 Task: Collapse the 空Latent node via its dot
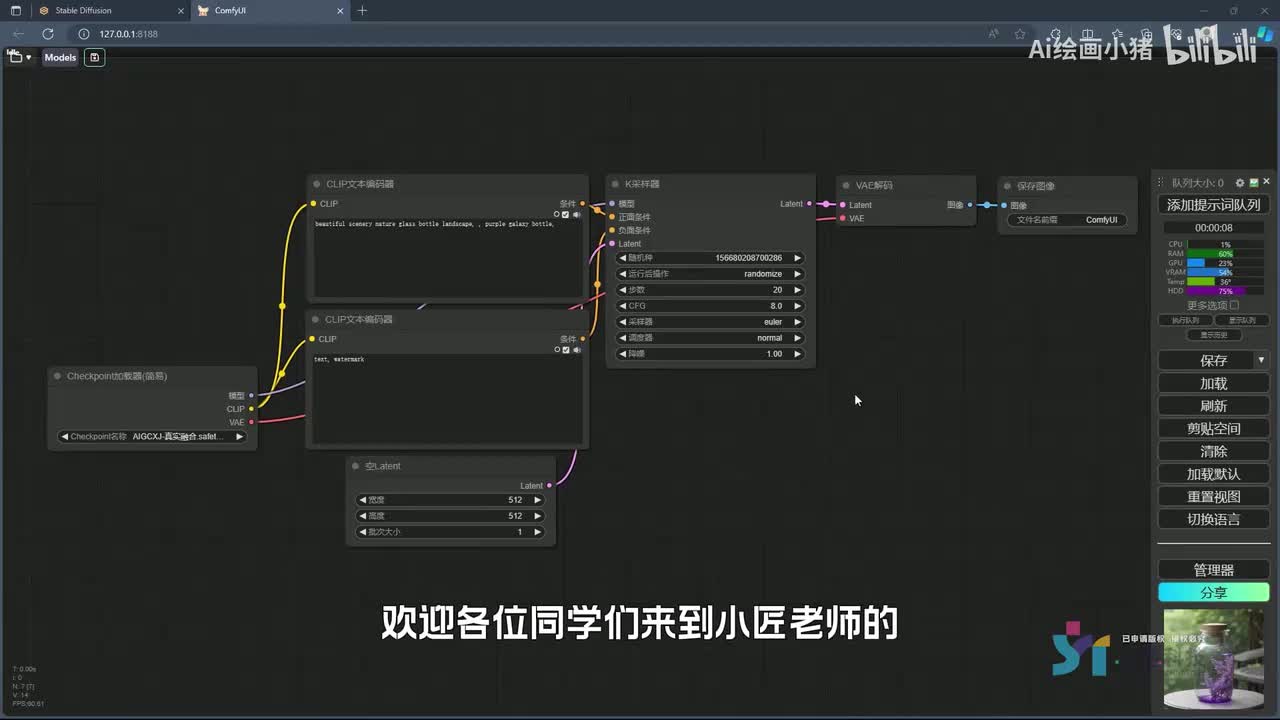356,466
